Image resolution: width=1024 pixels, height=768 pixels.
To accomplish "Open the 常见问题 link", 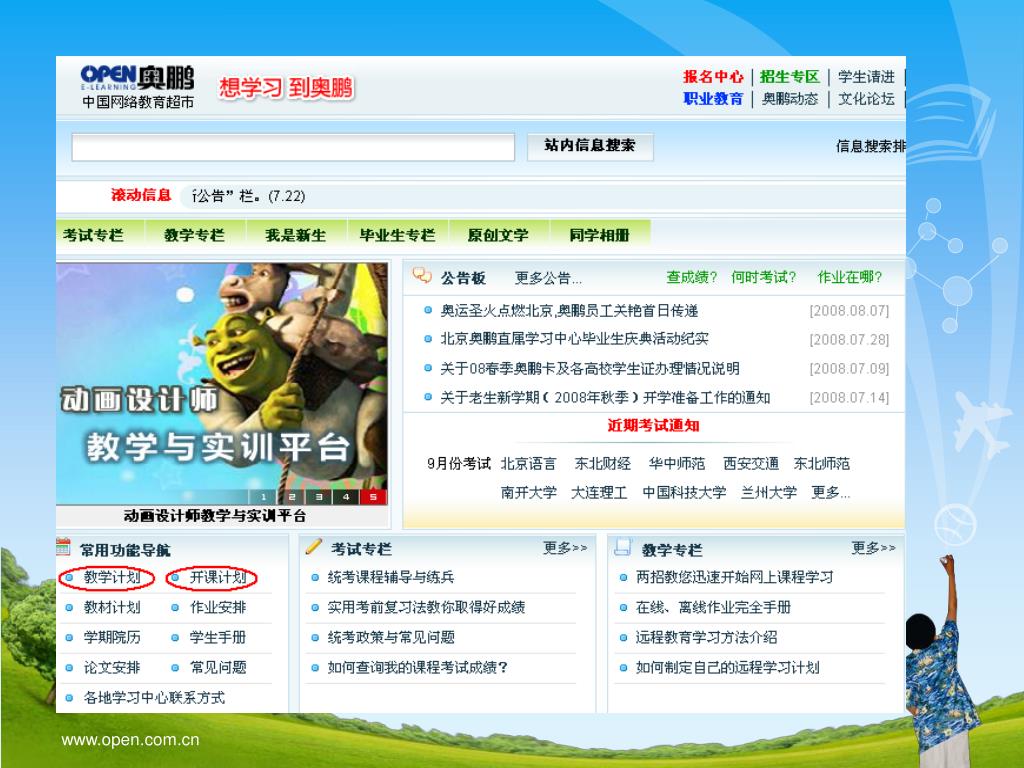I will coord(217,667).
